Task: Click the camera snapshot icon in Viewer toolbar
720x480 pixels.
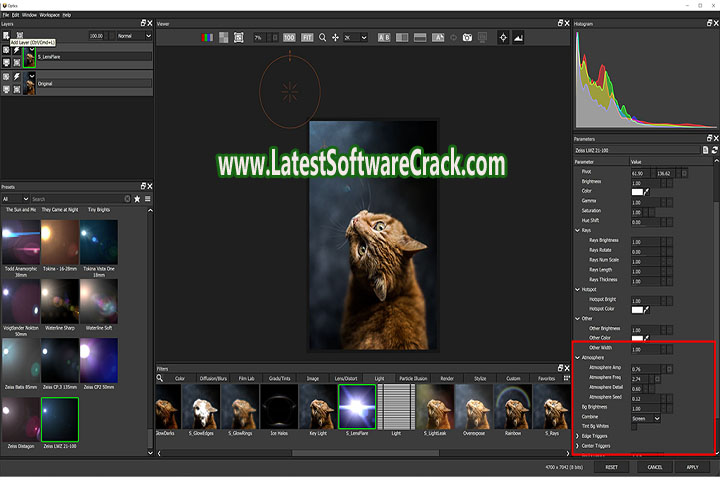Action: point(468,37)
